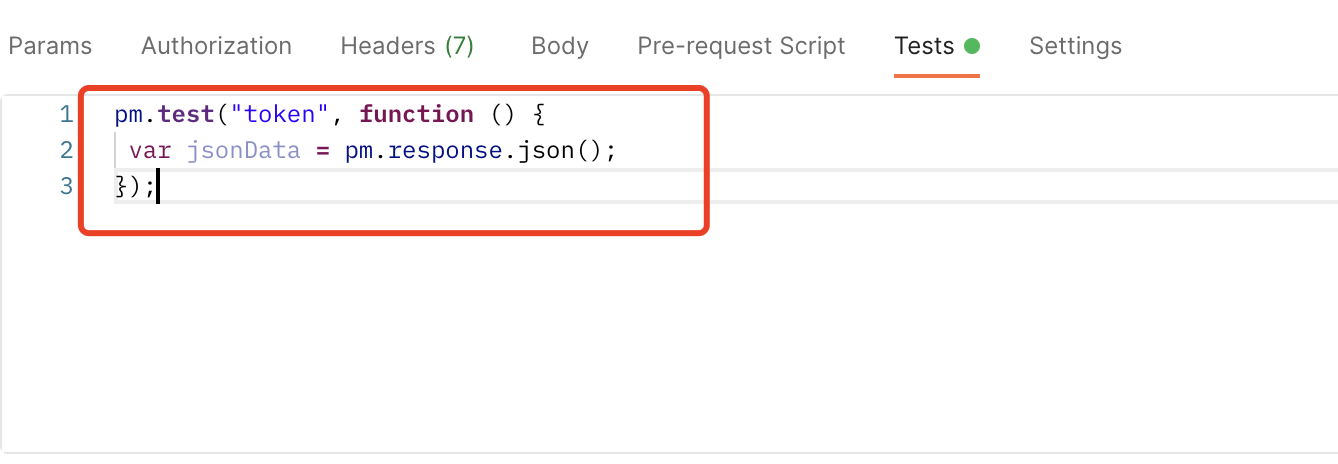Switch to the Authorization tab
The height and width of the screenshot is (464, 1338).
216,46
